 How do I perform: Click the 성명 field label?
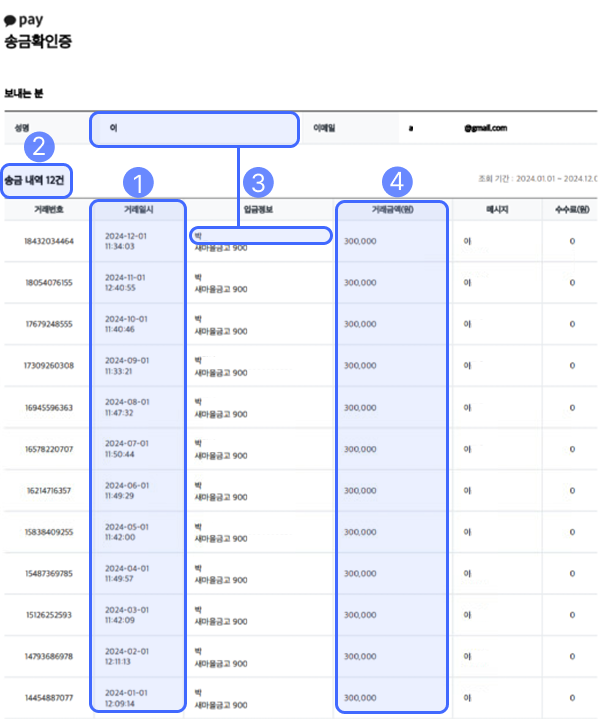(x=22, y=128)
